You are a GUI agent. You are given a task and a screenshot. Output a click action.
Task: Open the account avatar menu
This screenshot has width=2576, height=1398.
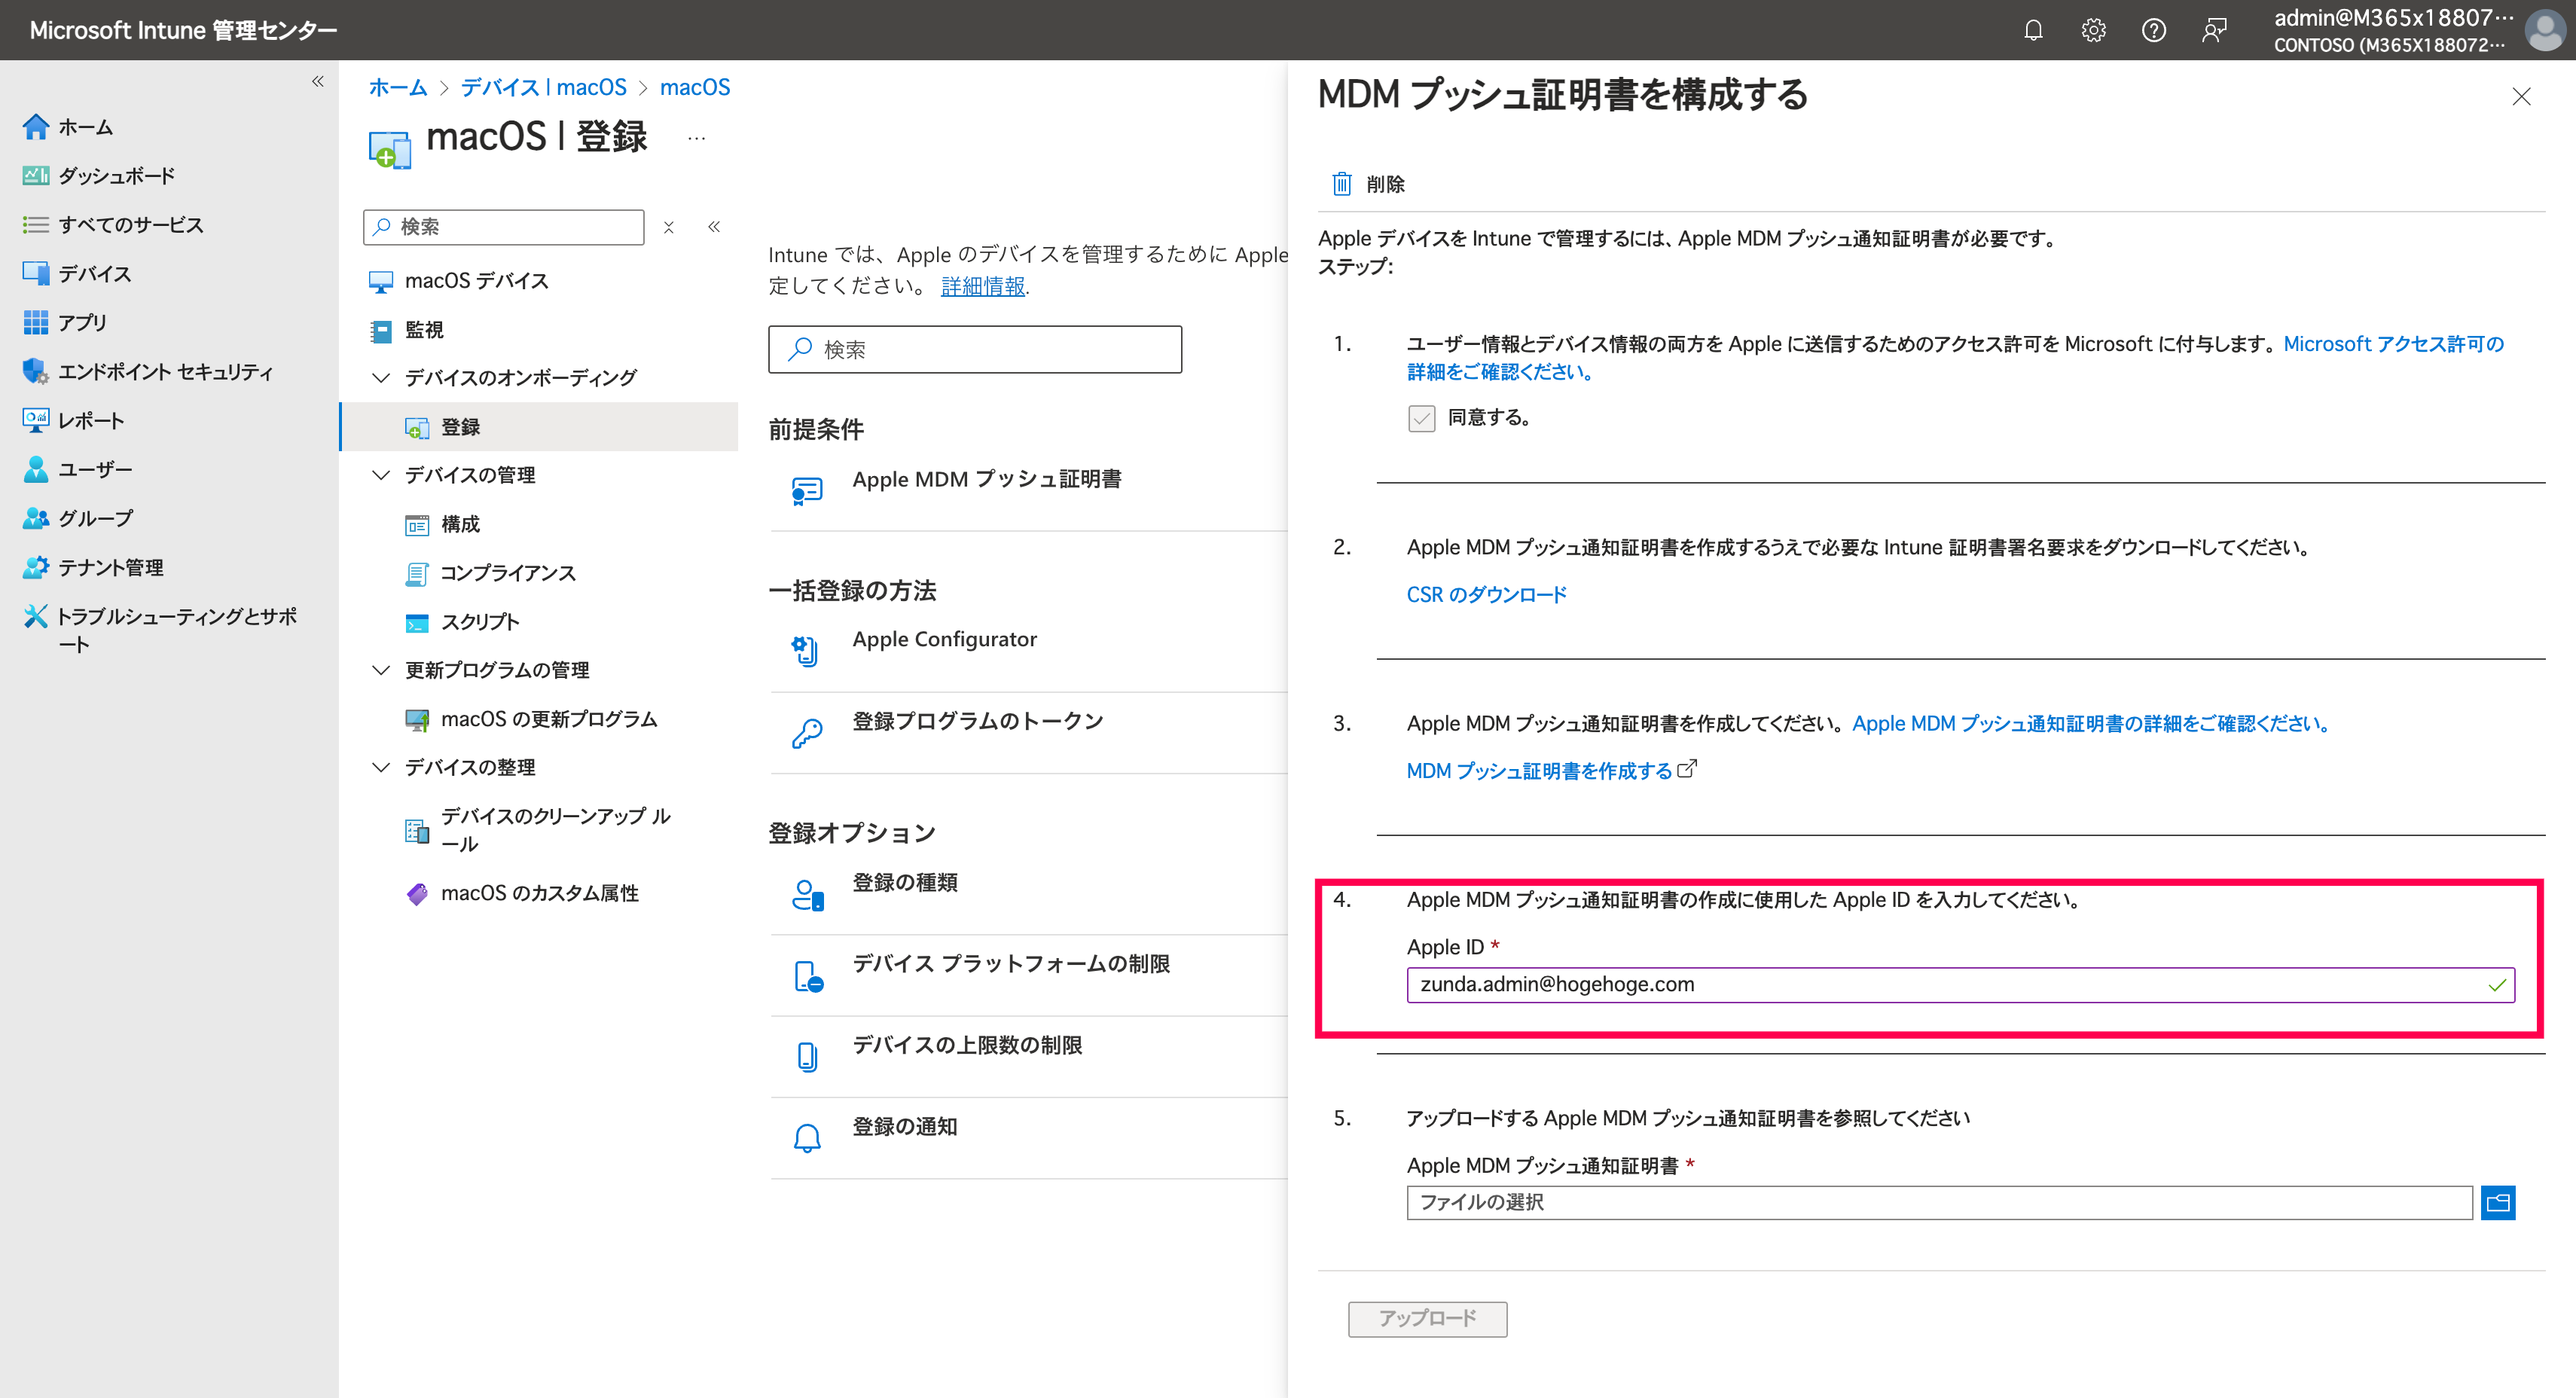[x=2544, y=30]
